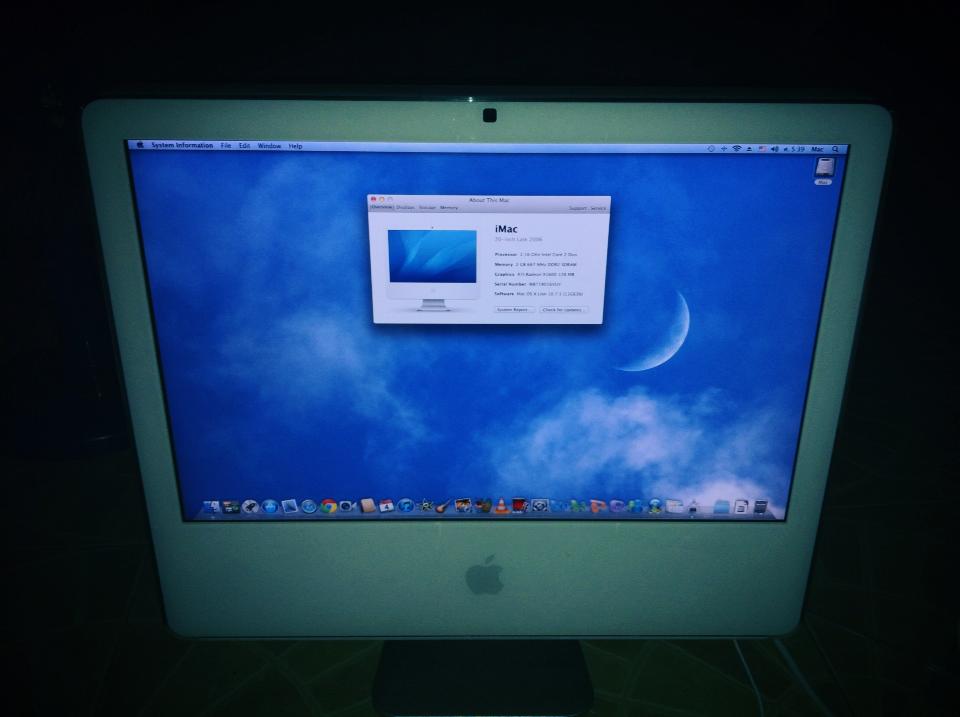Click the Support link in About window
Image resolution: width=960 pixels, height=717 pixels.
click(578, 208)
